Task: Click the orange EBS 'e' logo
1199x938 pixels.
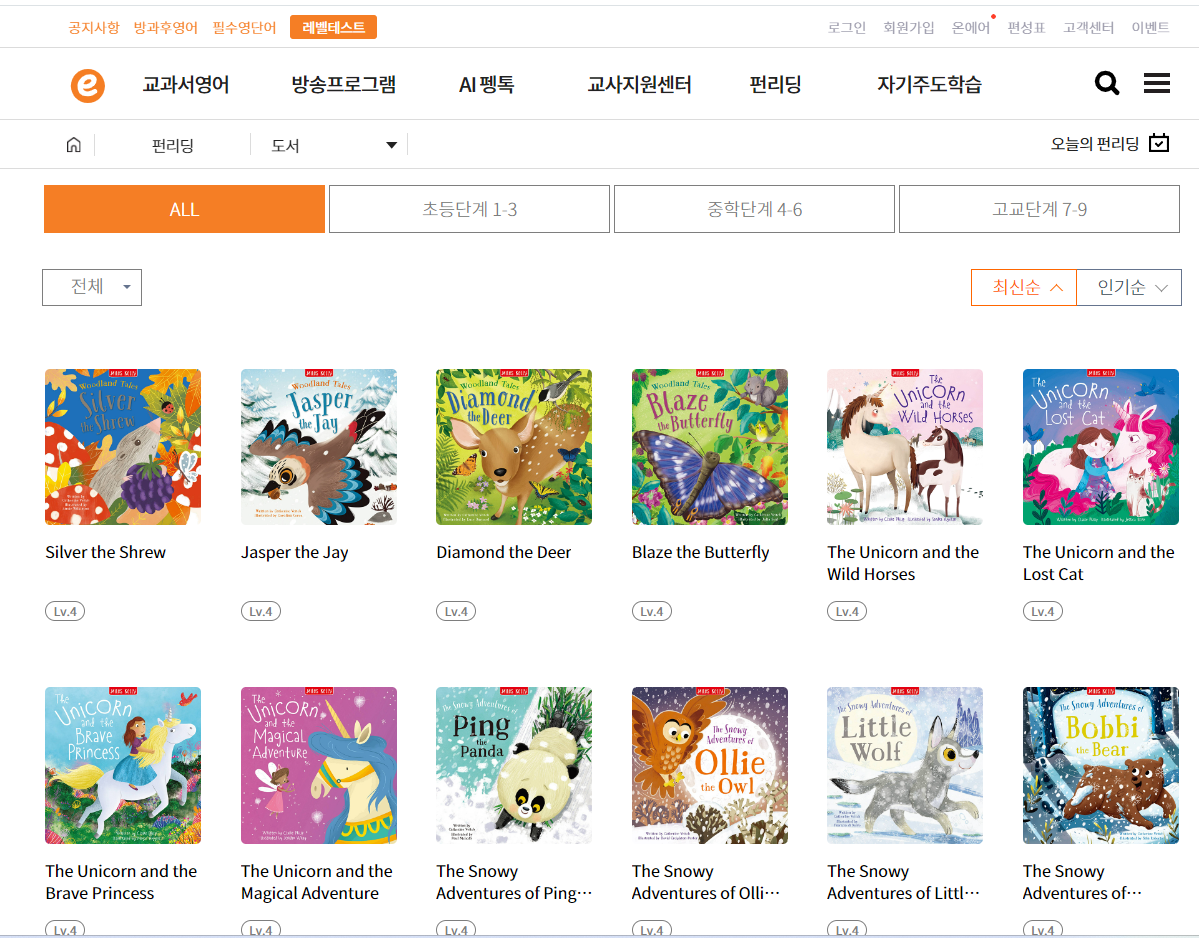Action: point(88,85)
